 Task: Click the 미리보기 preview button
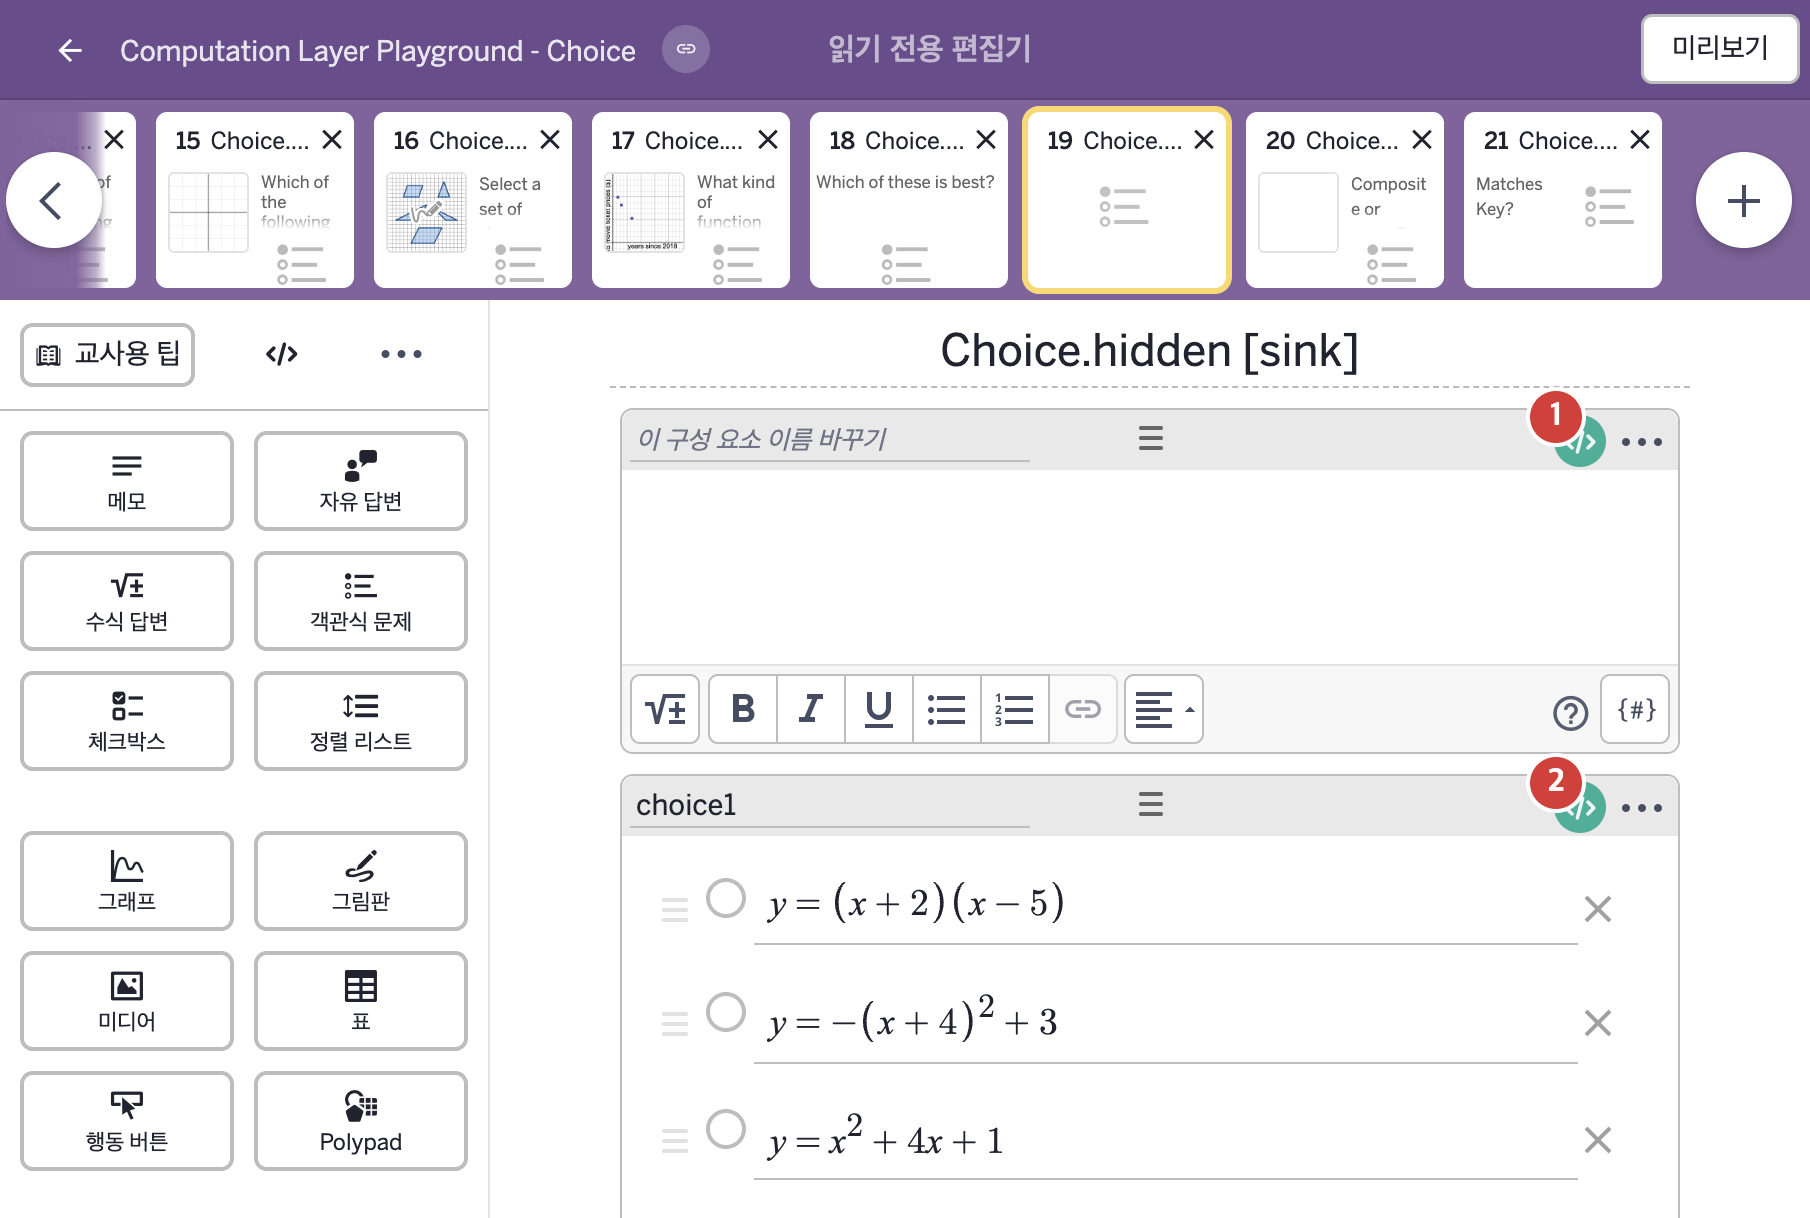click(x=1720, y=48)
